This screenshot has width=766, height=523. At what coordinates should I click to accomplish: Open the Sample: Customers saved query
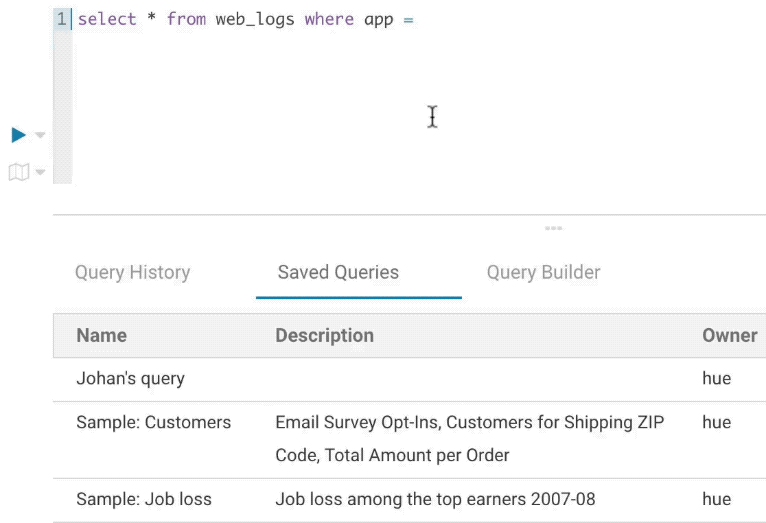(153, 422)
